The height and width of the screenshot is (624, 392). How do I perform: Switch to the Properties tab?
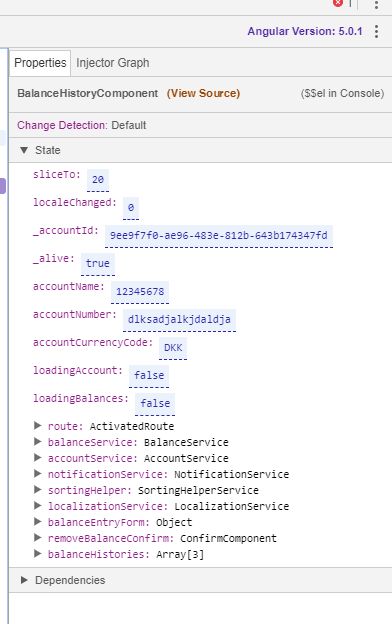(40, 63)
